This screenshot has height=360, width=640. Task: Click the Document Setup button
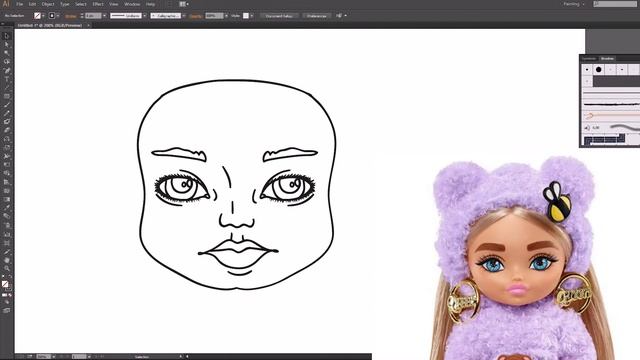point(279,16)
